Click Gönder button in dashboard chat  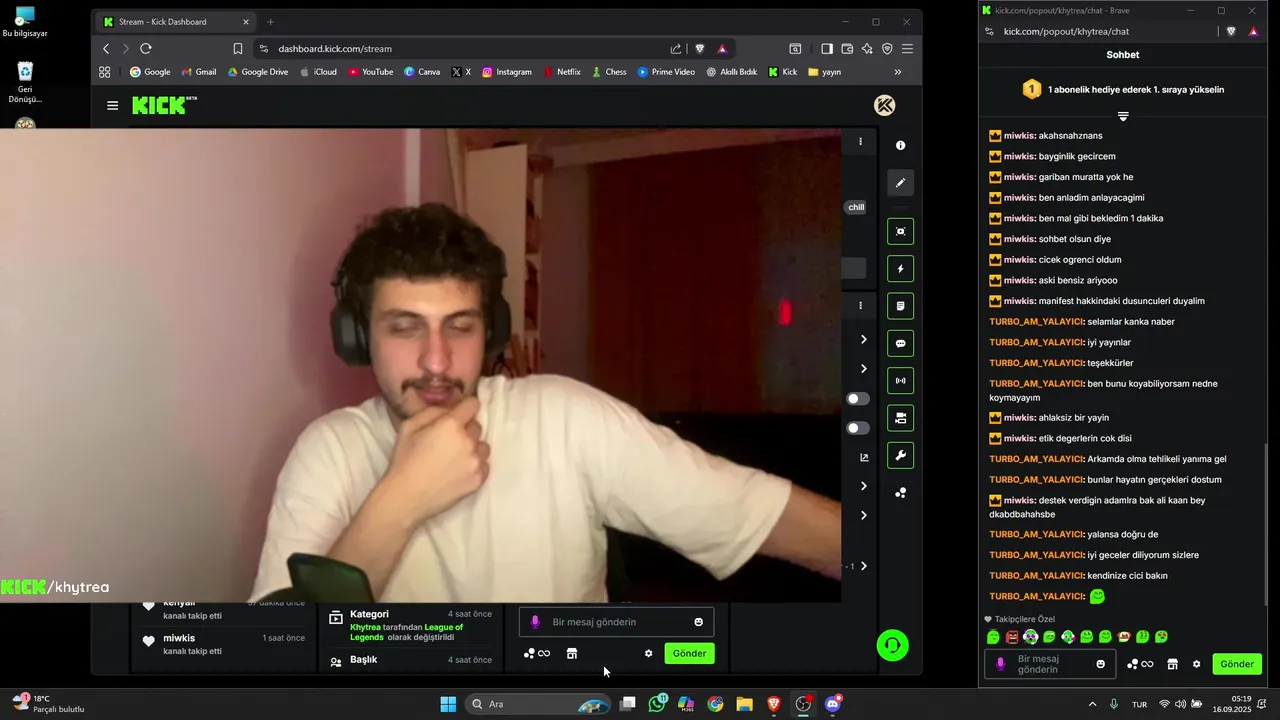[689, 654]
